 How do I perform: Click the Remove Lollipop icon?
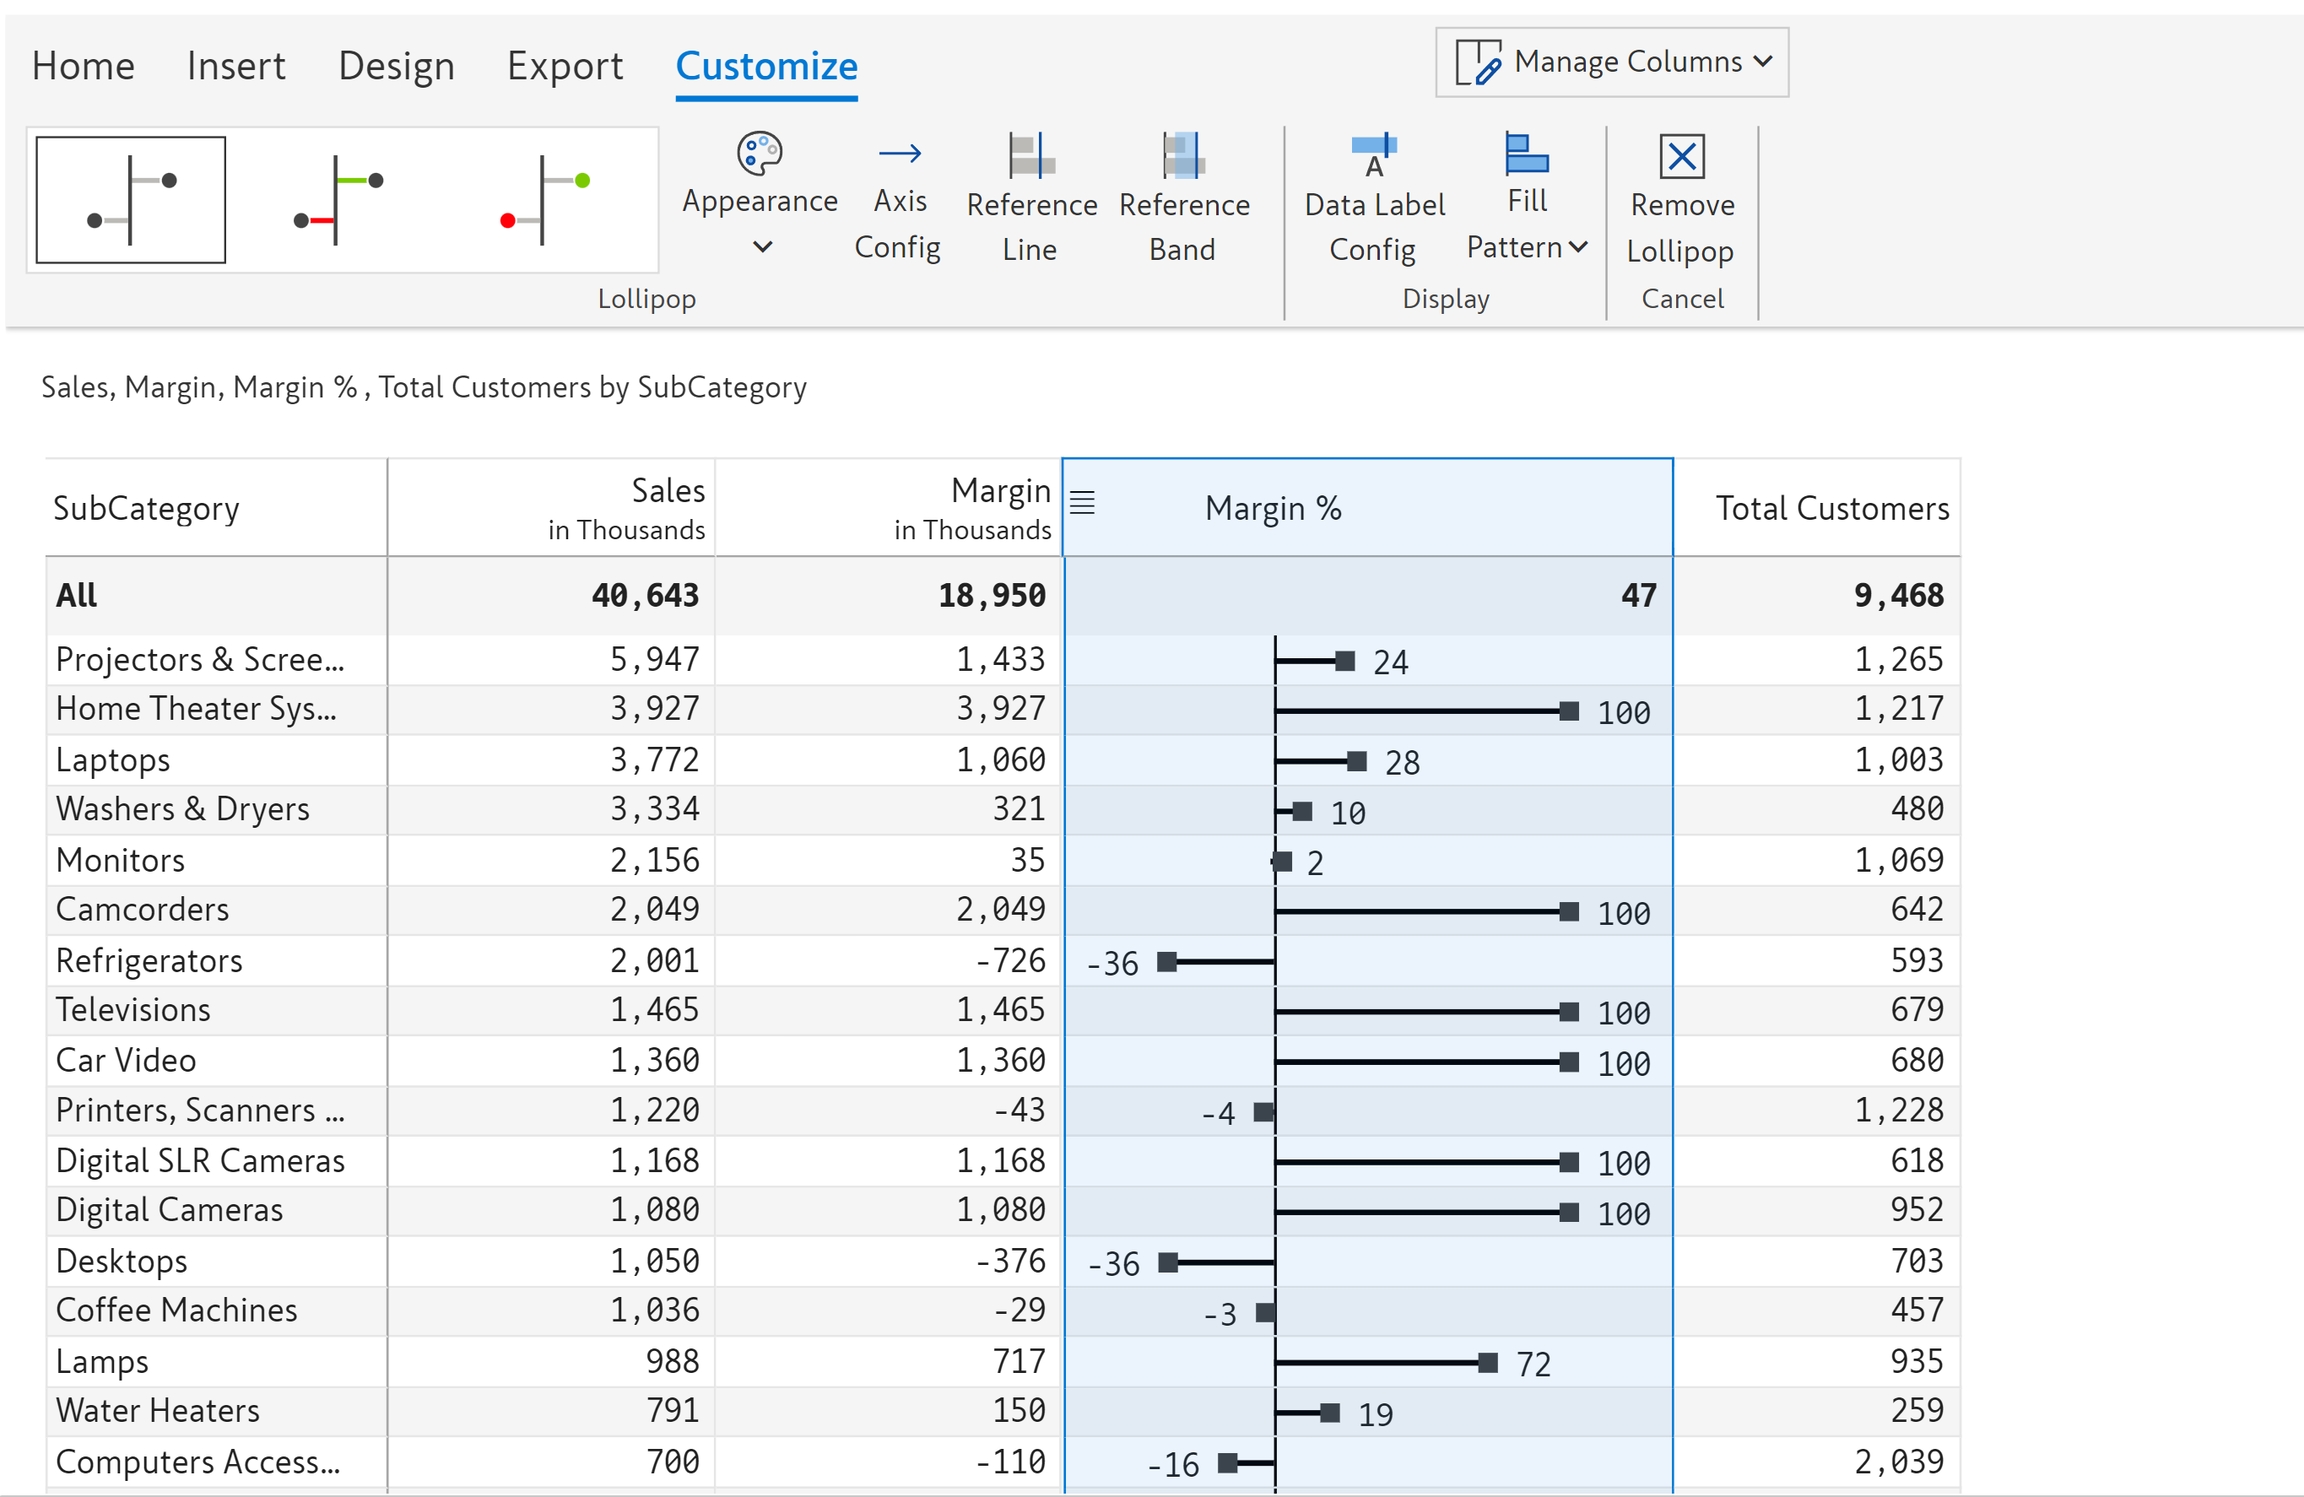(1681, 156)
